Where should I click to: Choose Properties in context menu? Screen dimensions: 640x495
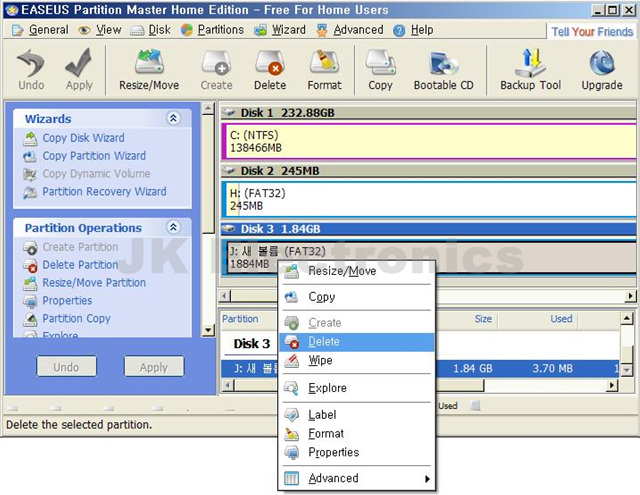pos(357,452)
